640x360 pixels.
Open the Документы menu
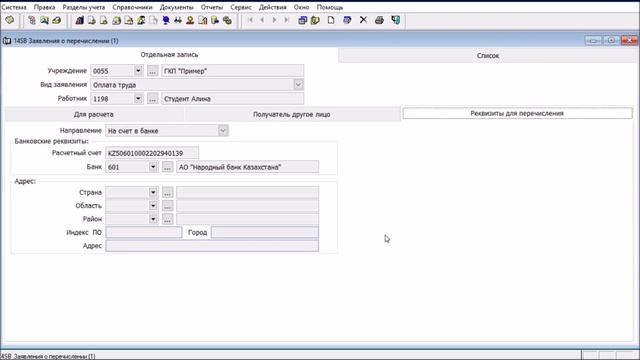click(176, 7)
